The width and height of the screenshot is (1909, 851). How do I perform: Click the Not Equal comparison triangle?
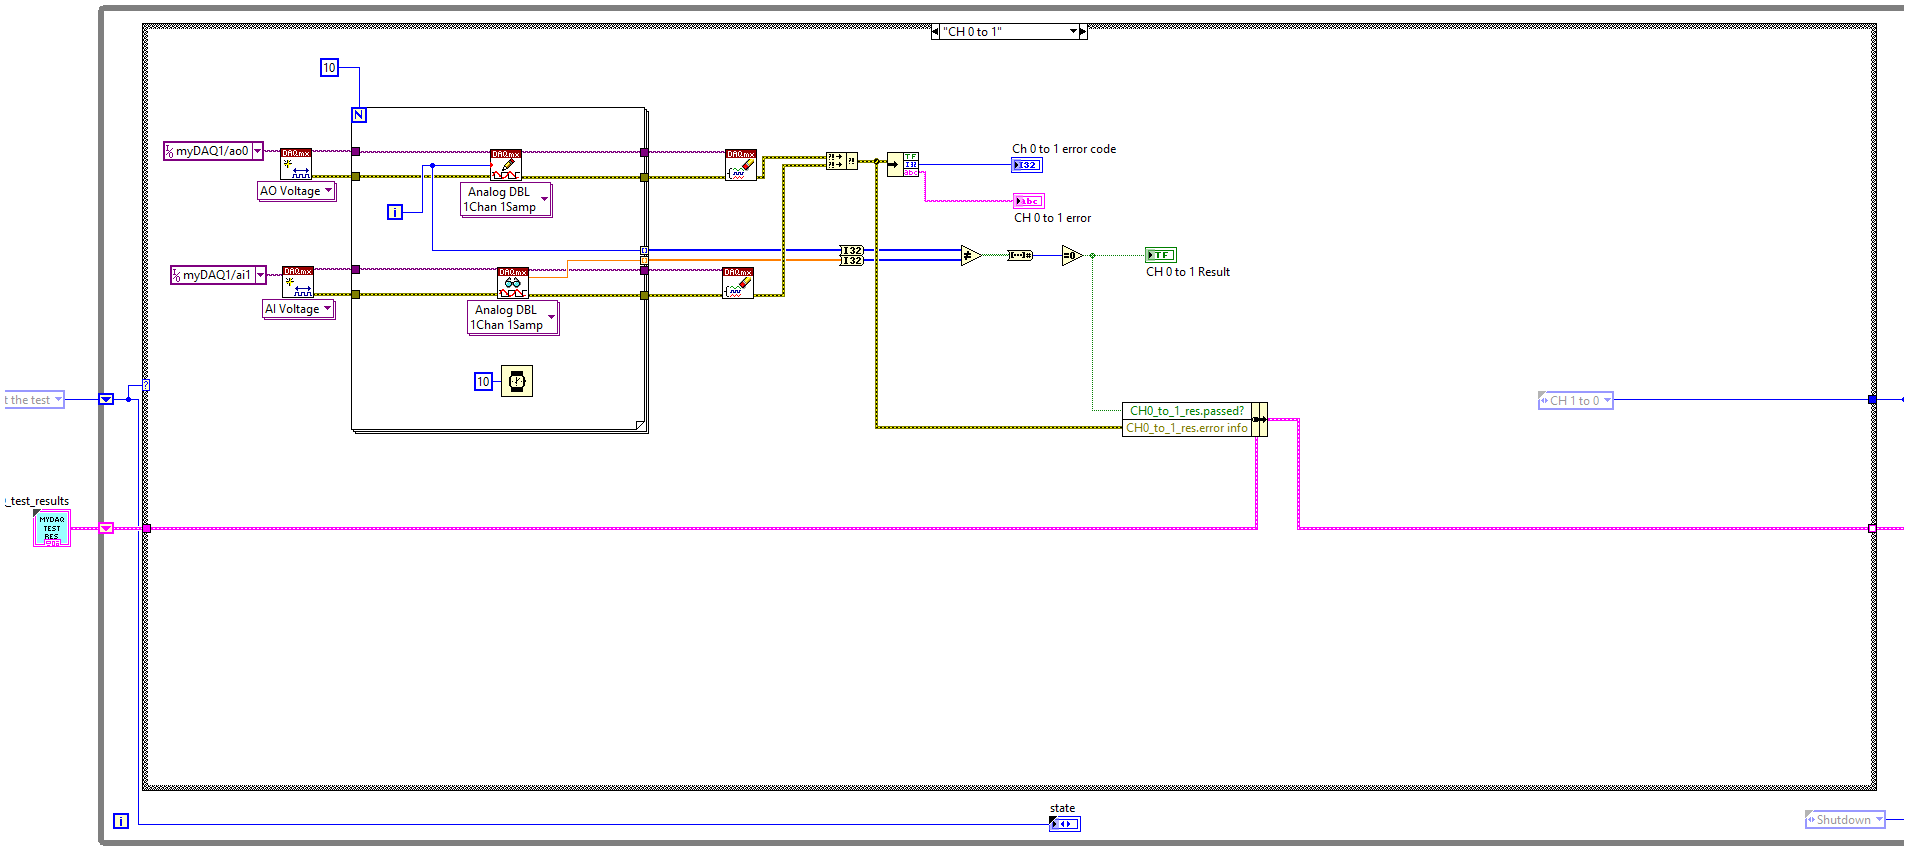970,255
